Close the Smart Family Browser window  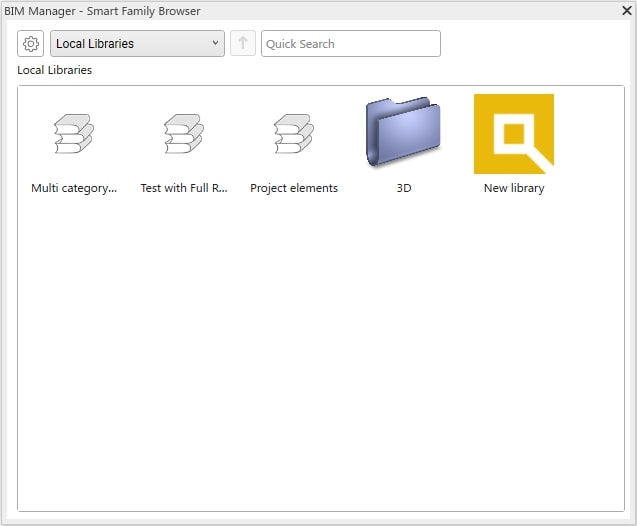(627, 10)
